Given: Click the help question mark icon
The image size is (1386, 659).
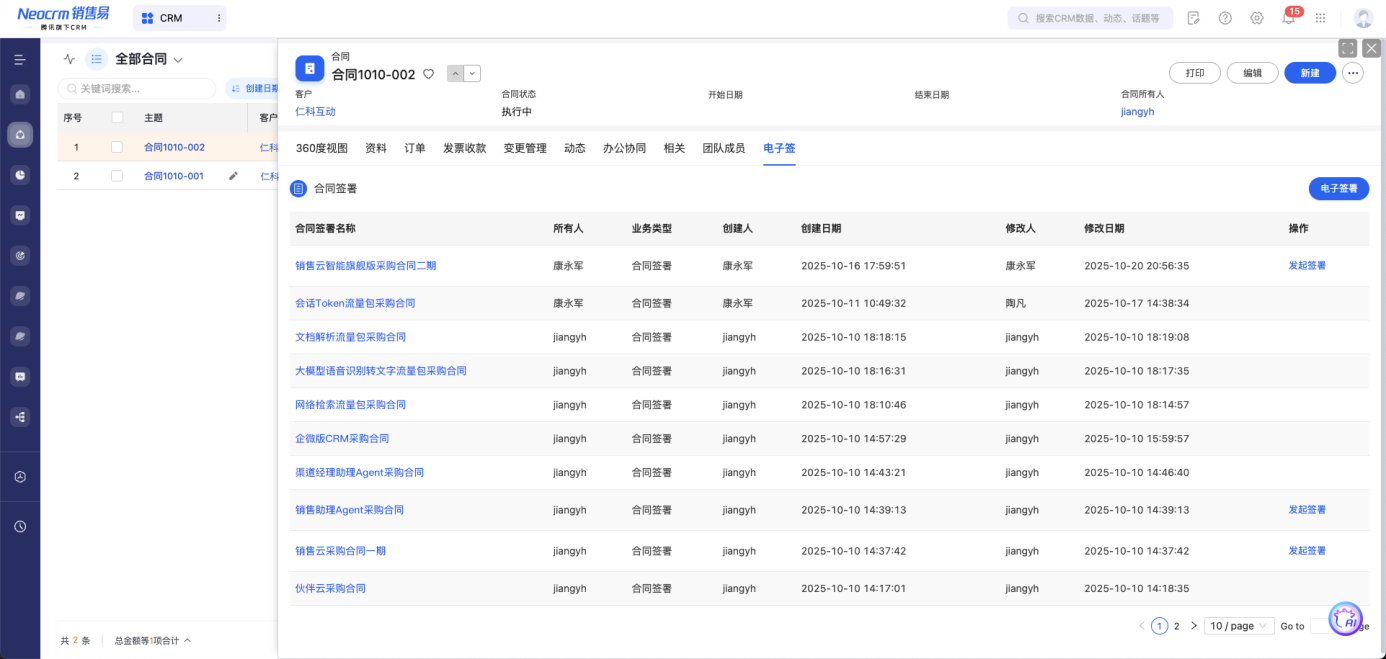Looking at the screenshot, I should coord(1225,18).
